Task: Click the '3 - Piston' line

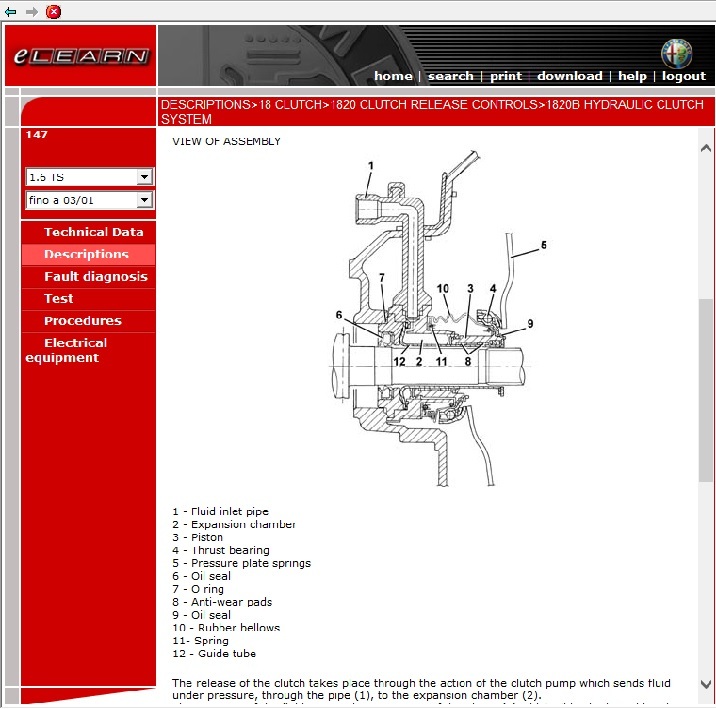Action: point(197,537)
